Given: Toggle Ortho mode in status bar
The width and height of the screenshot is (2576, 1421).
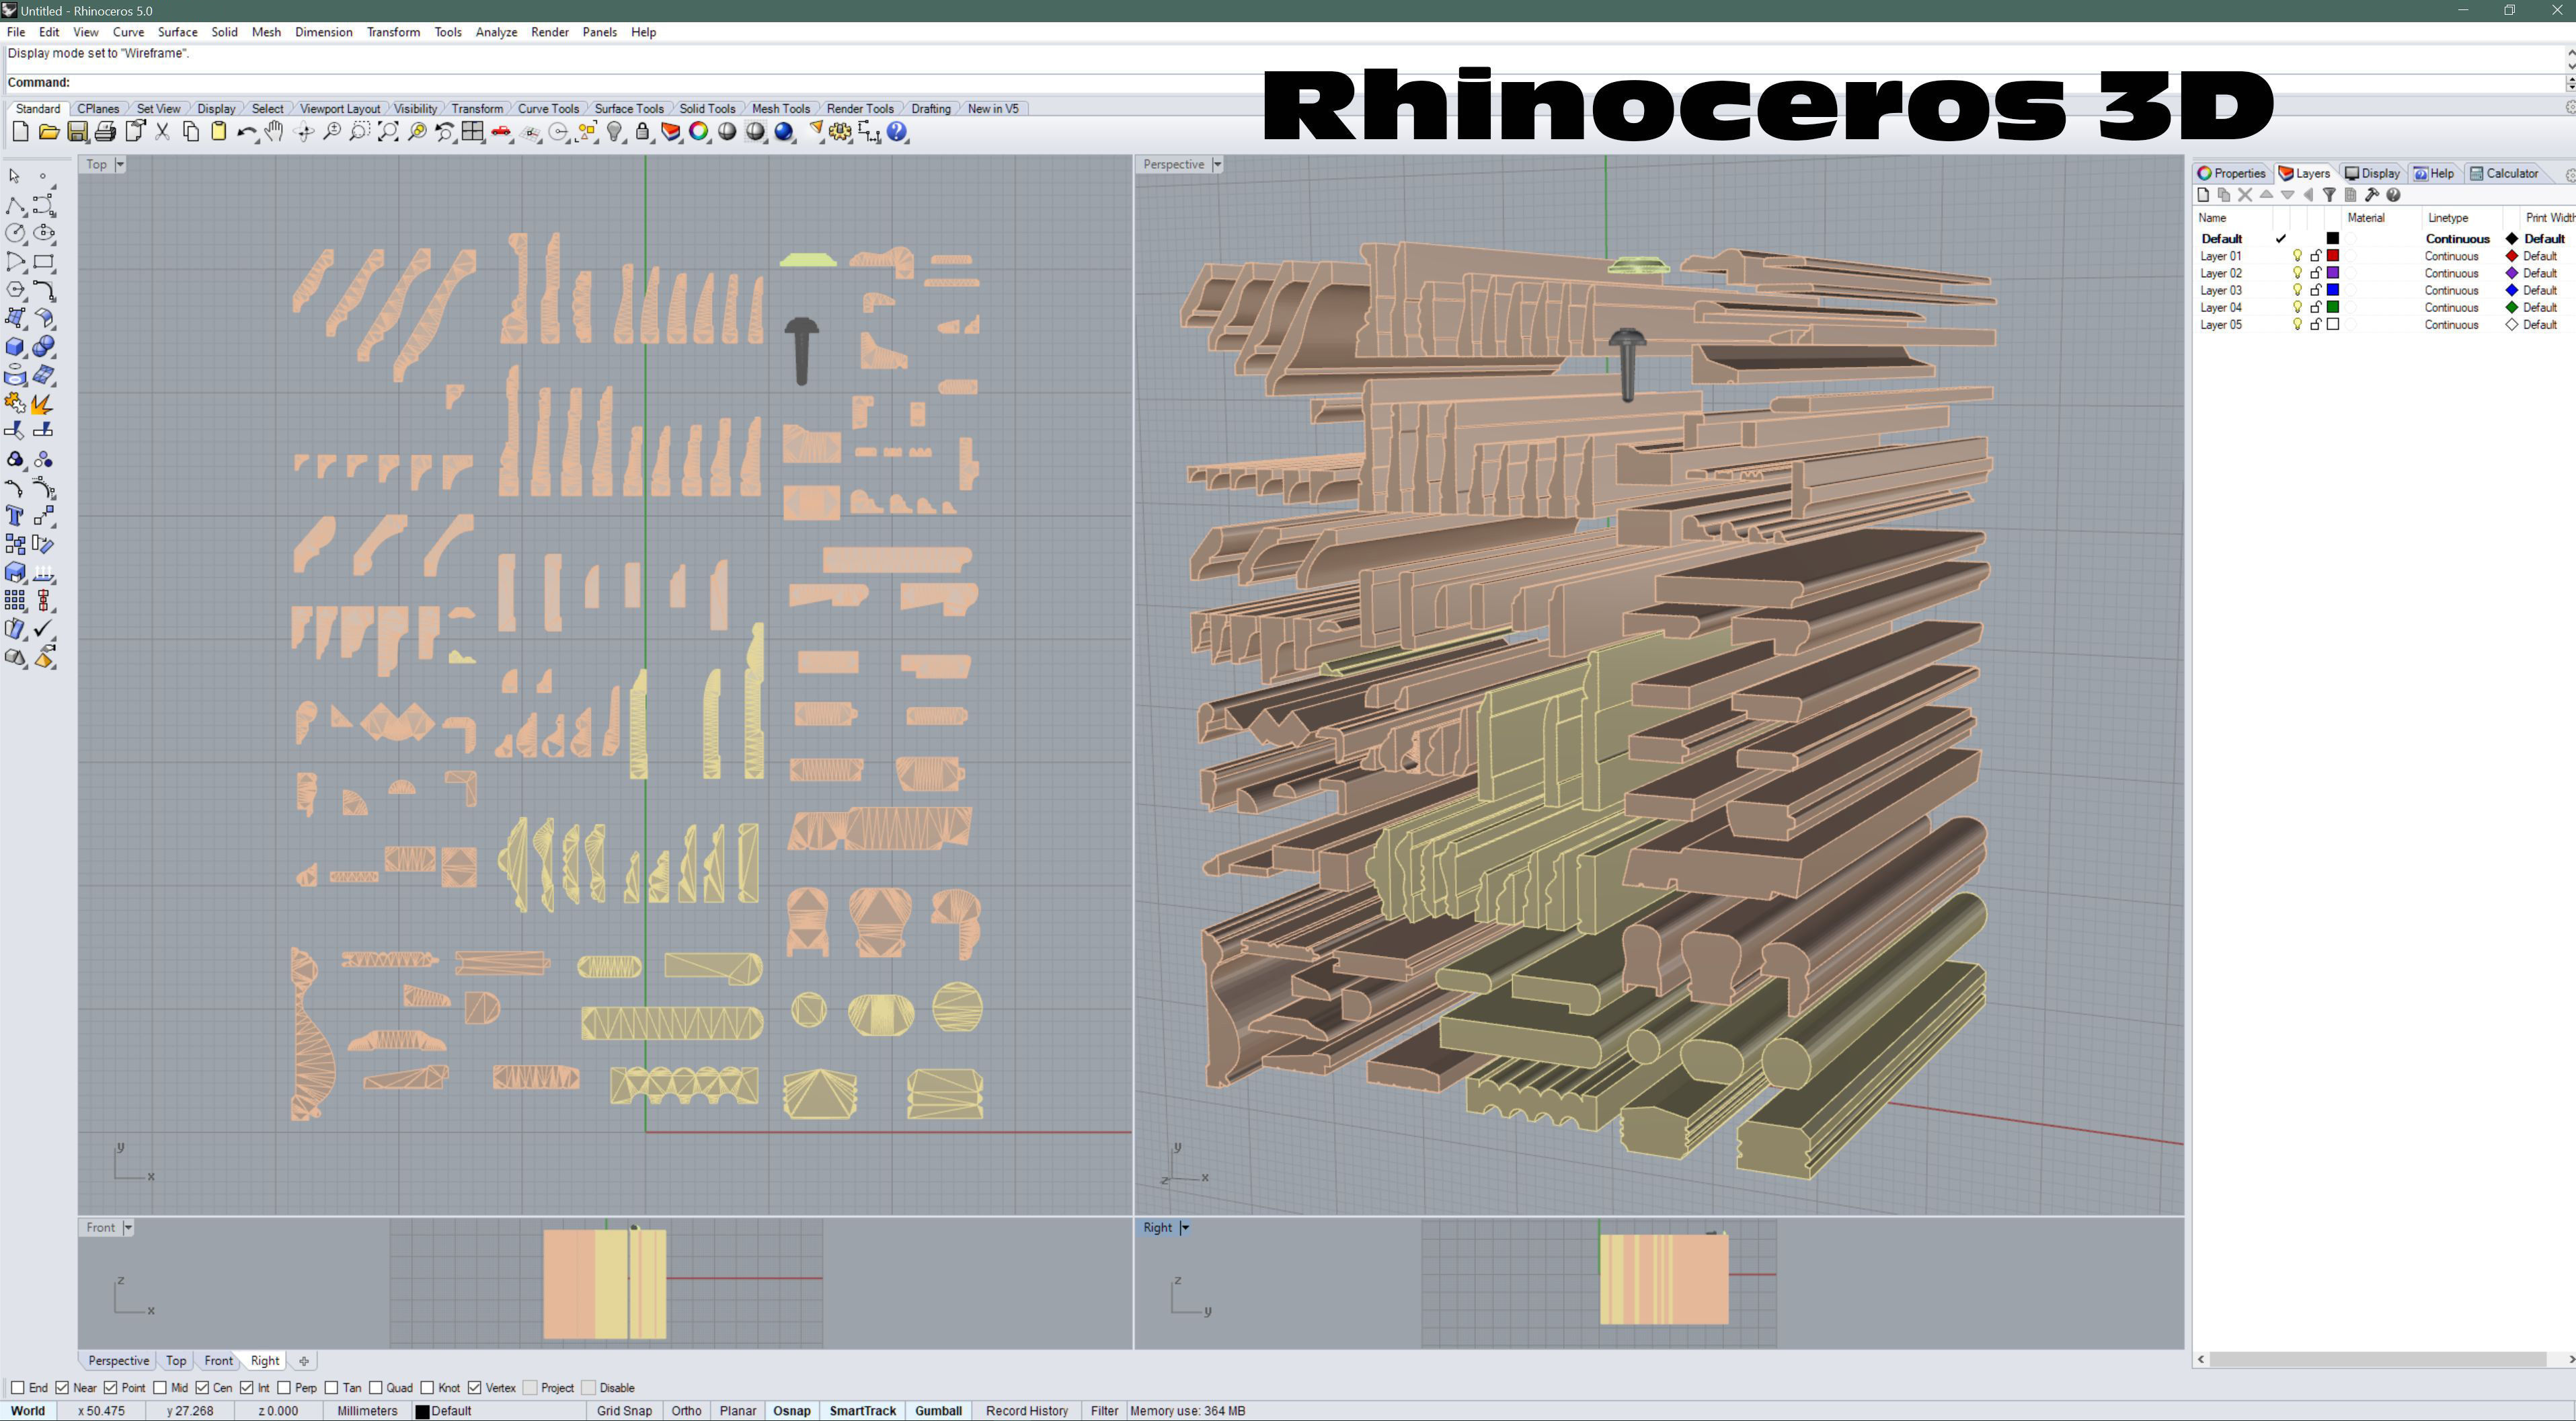Looking at the screenshot, I should pos(686,1411).
